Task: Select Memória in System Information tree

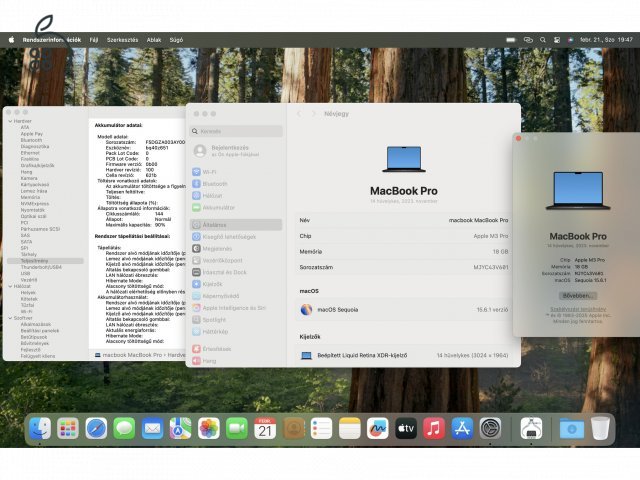Action: pos(30,197)
